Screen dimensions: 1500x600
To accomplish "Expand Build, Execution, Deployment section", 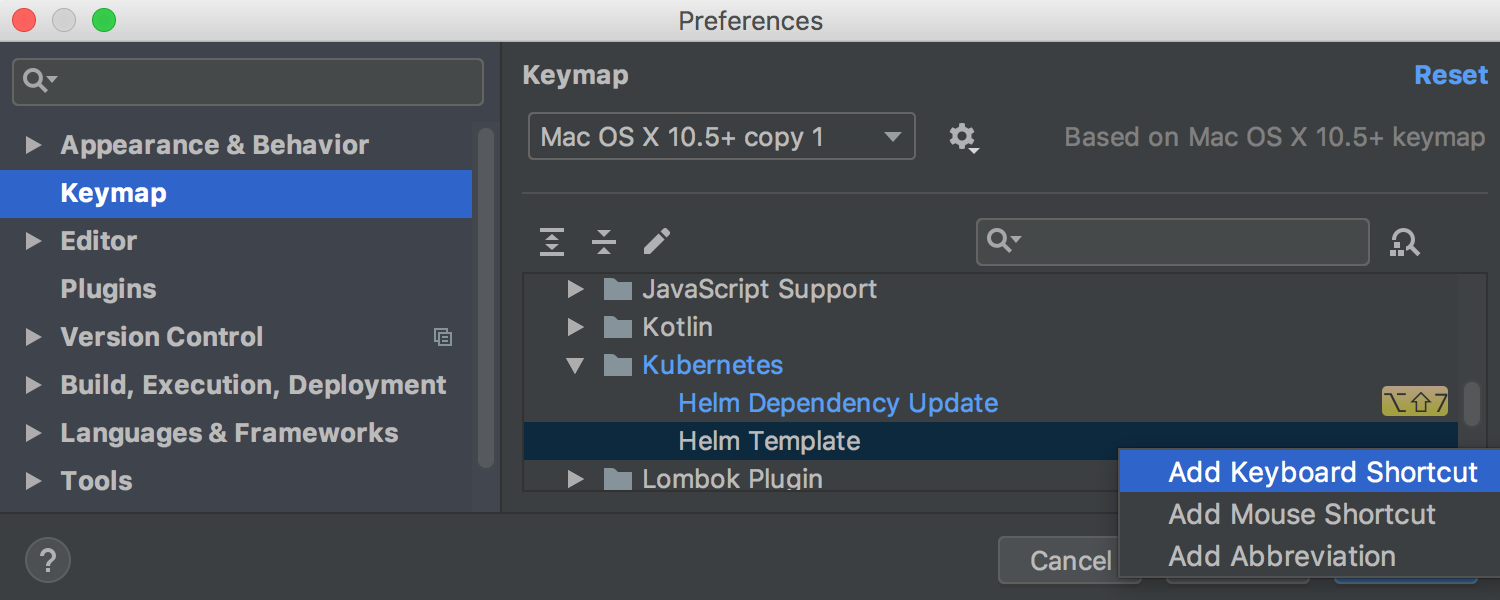I will pos(33,385).
